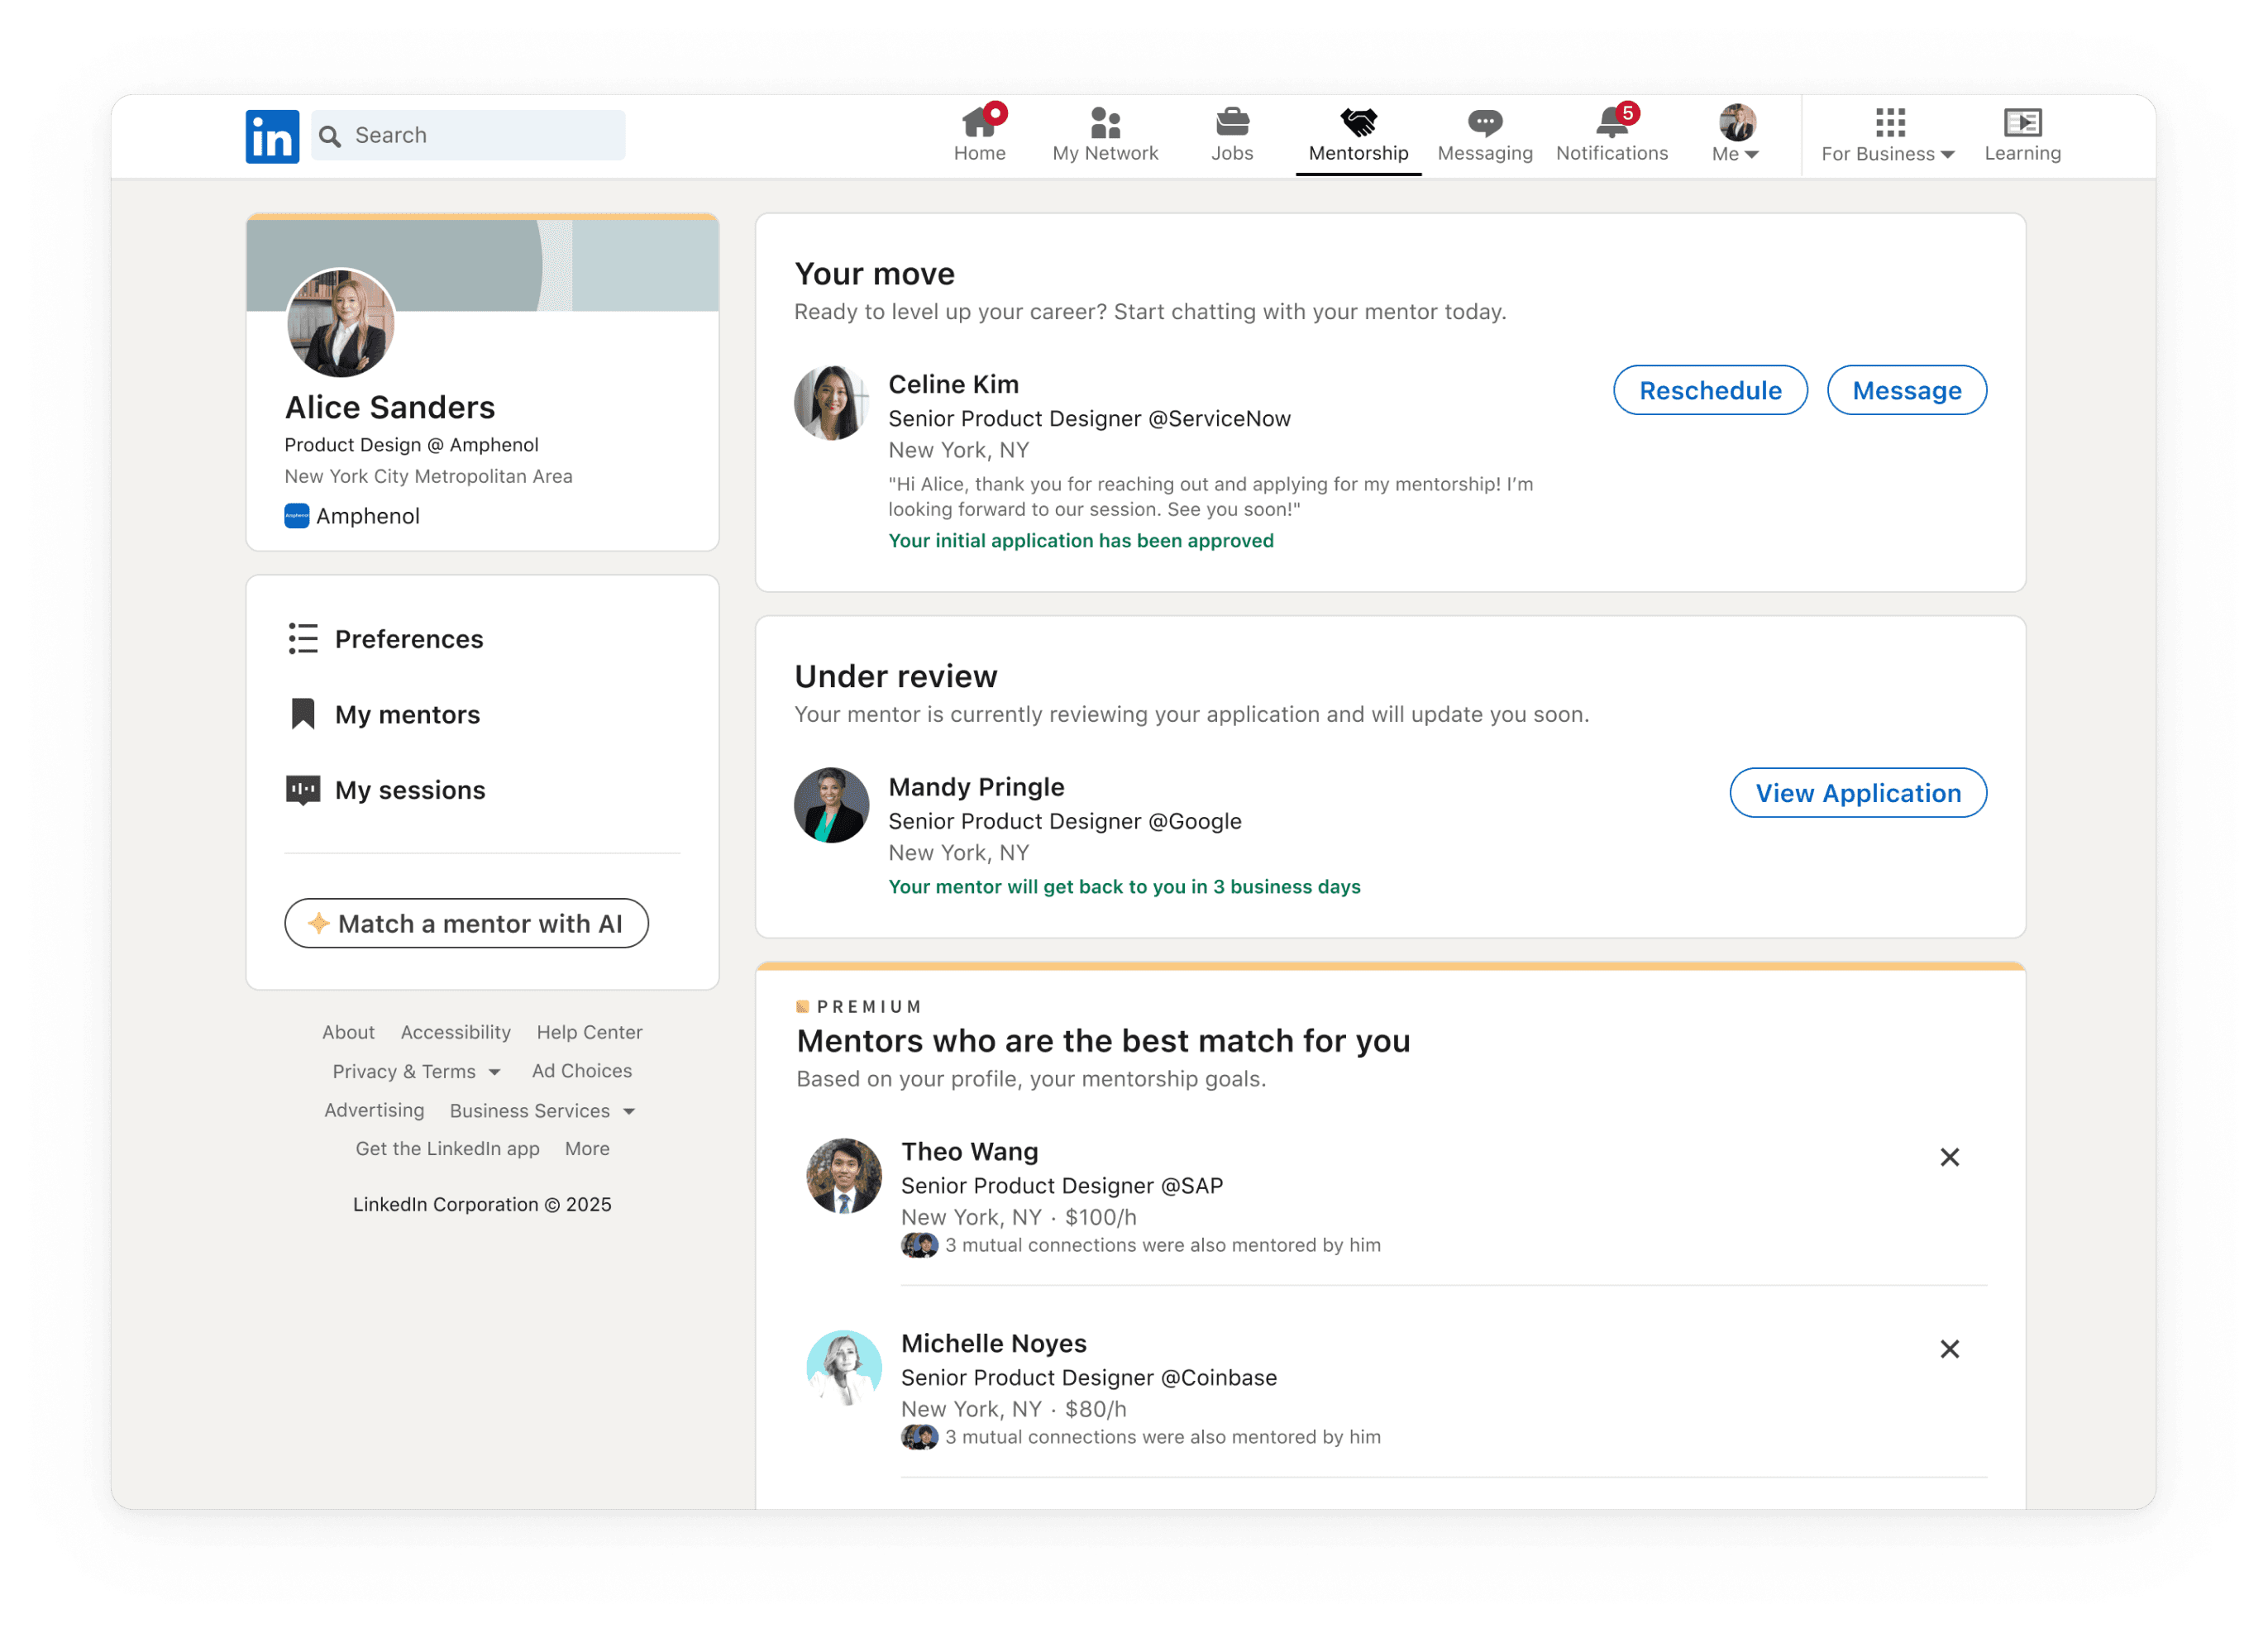Screen dimensions: 2268x1638
Task: Click Michelle Noyes's mutual connections avatars
Action: (920, 1437)
